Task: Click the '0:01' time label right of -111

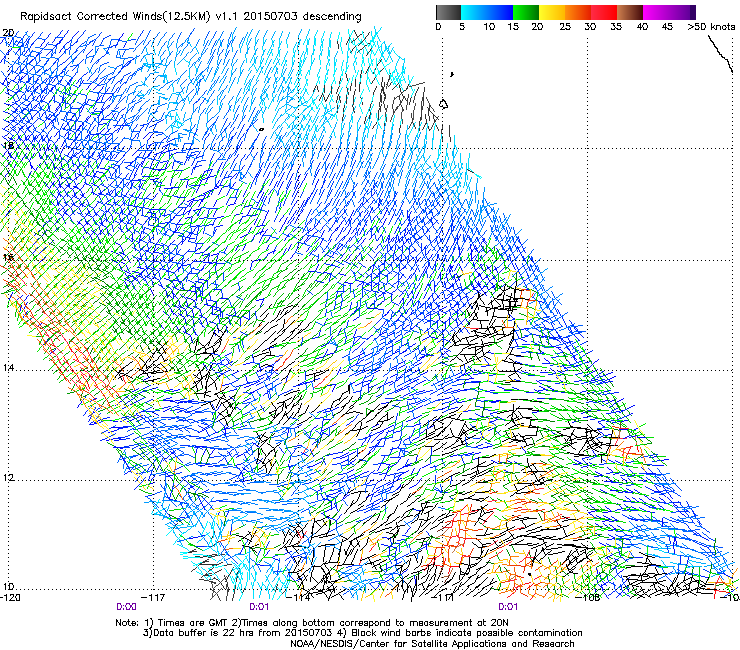Action: click(x=508, y=607)
